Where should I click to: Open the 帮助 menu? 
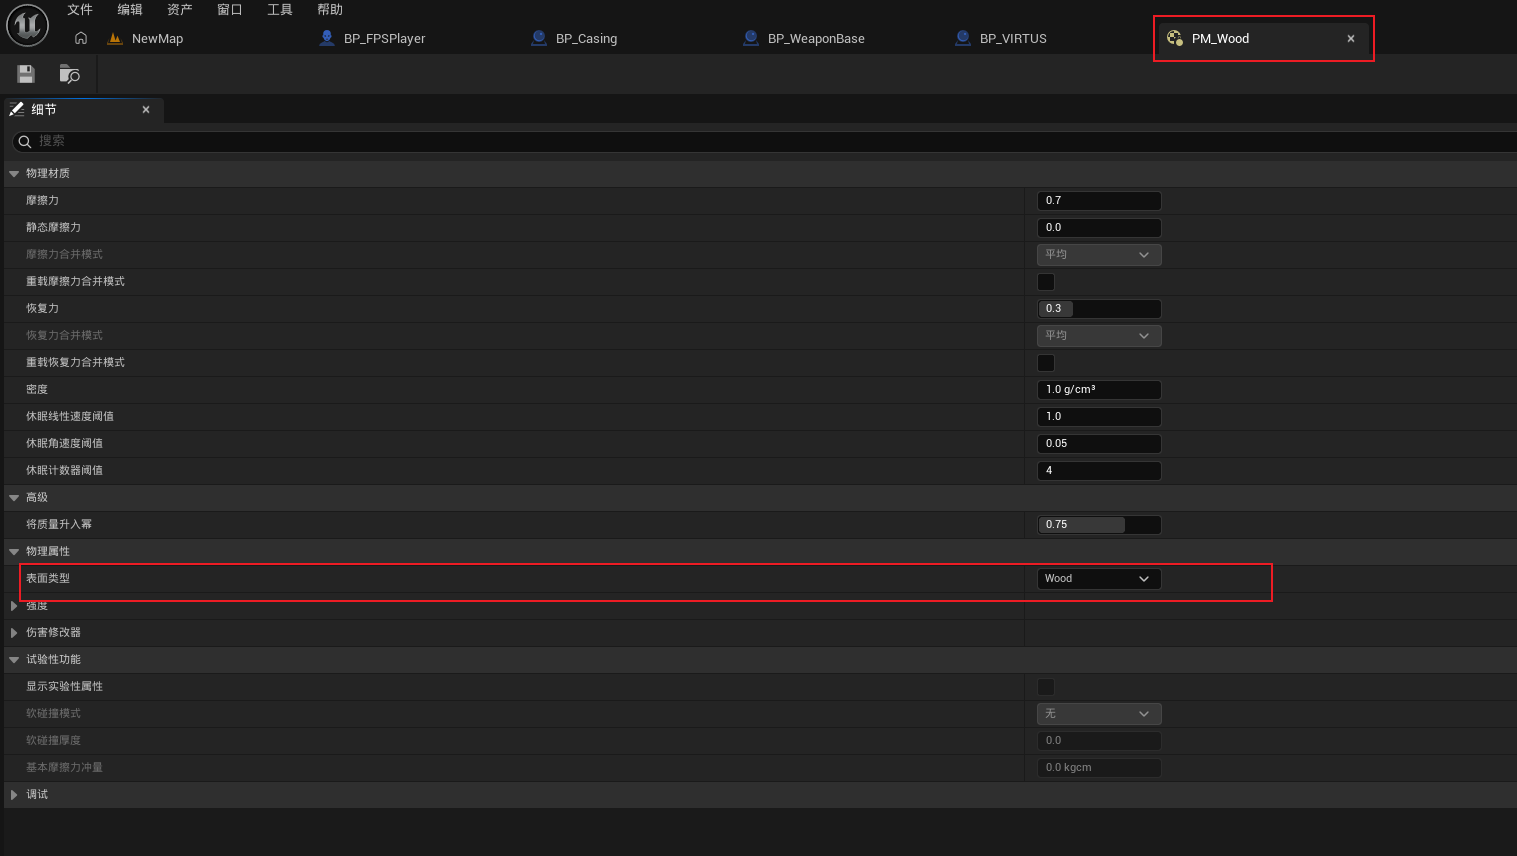coord(330,10)
